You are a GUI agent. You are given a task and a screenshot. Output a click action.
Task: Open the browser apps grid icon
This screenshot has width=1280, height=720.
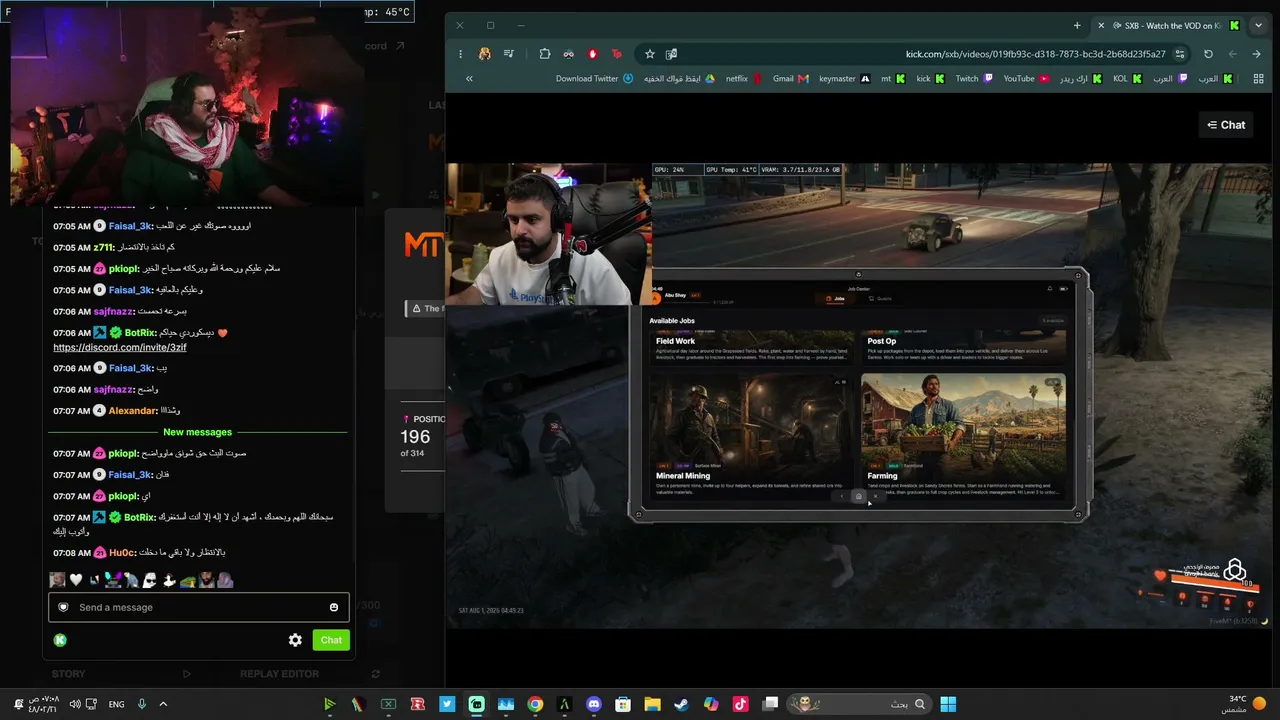tap(1258, 79)
